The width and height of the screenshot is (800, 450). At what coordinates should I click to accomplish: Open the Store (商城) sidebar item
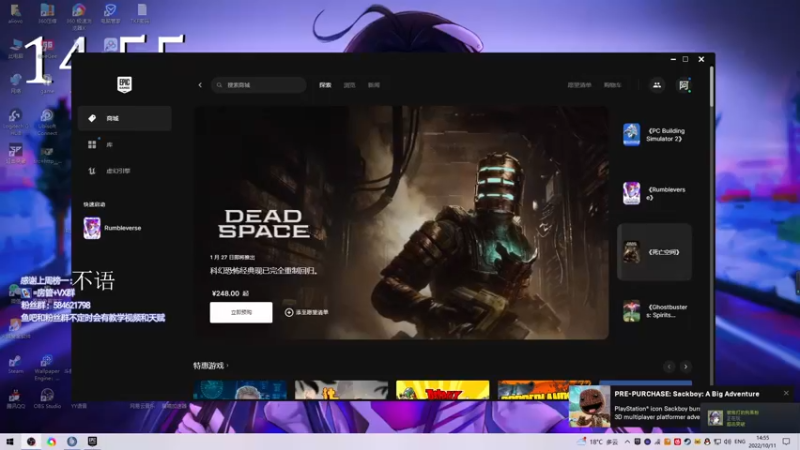pyautogui.click(x=124, y=118)
